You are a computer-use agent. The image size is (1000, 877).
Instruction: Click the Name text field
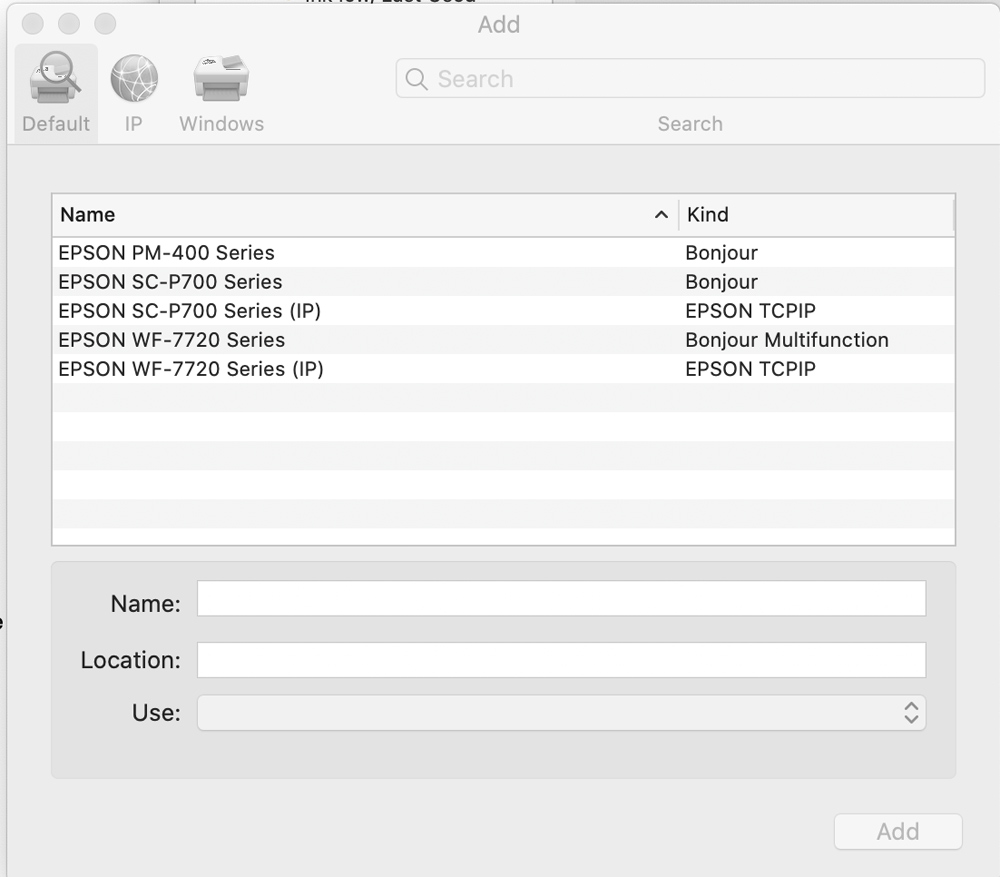(x=561, y=599)
